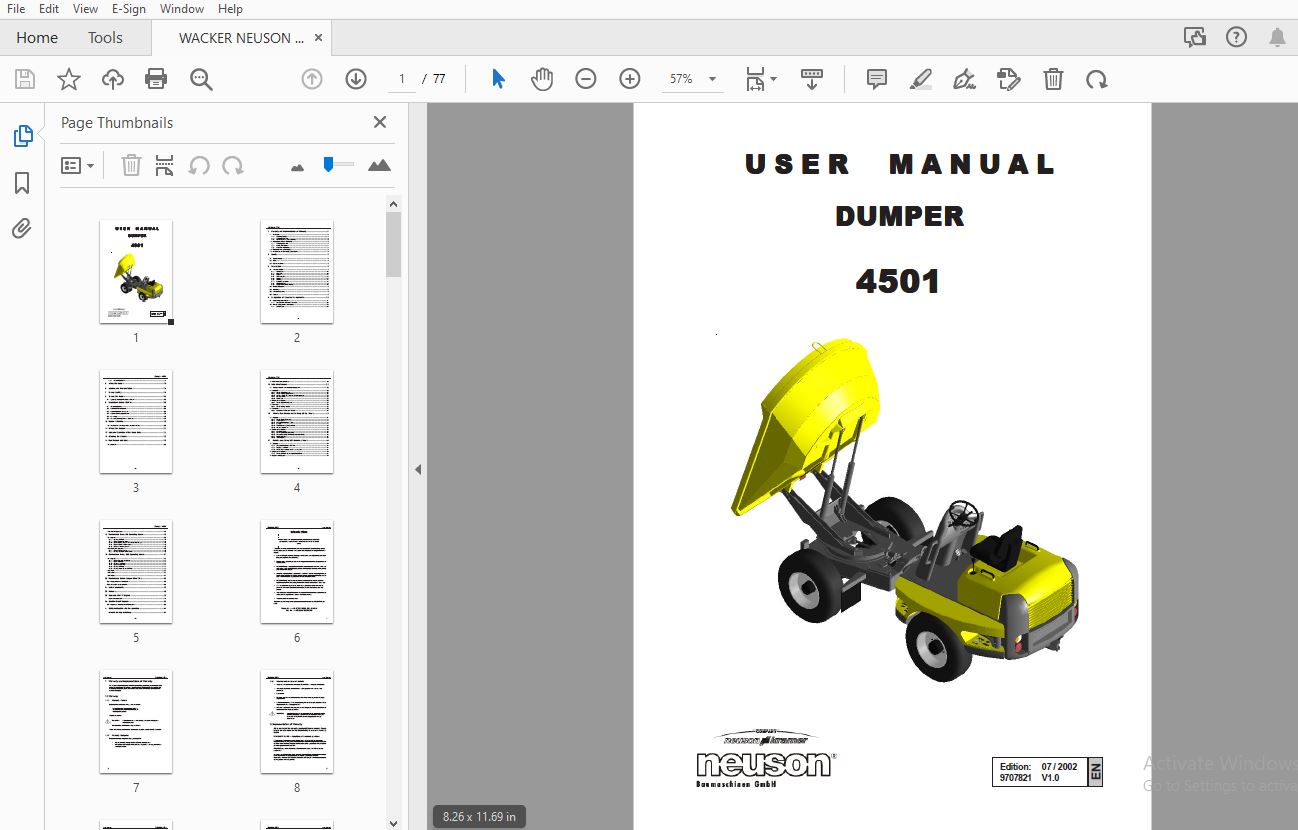
Task: Click the scrolling mode keyboard icon
Action: pos(812,80)
